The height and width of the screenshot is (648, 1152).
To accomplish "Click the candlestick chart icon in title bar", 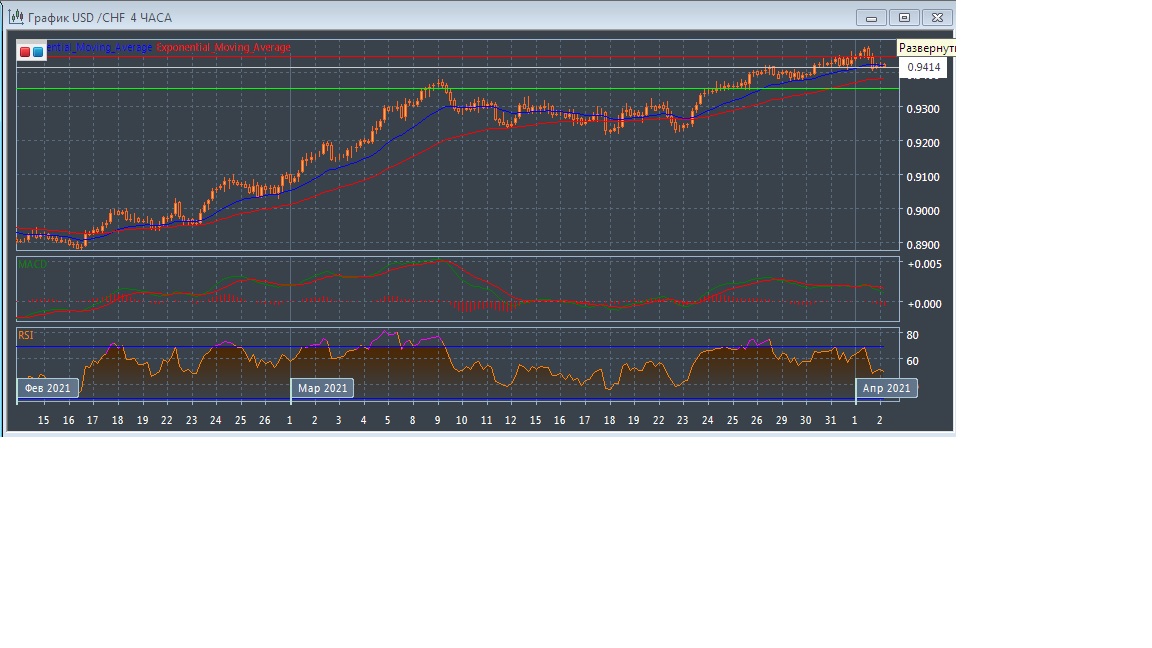I will [16, 17].
